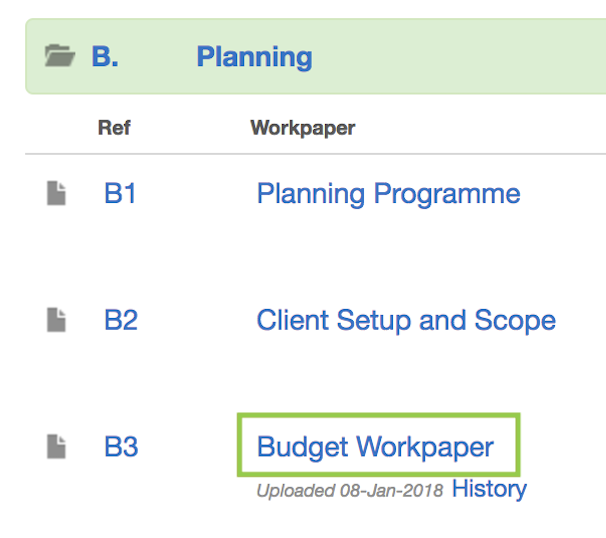The height and width of the screenshot is (538, 606).
Task: Click the Ref column header
Action: 114,128
